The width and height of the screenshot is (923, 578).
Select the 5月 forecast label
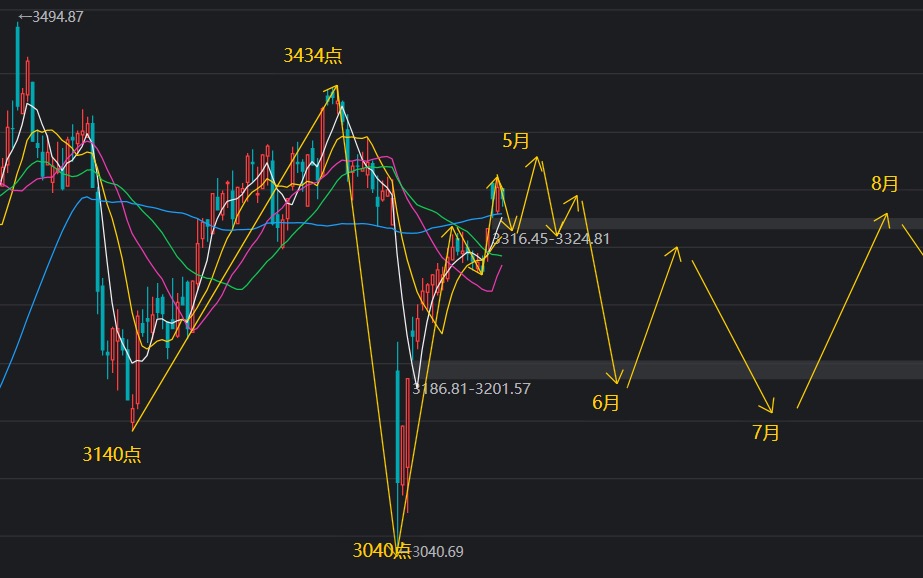tap(516, 141)
